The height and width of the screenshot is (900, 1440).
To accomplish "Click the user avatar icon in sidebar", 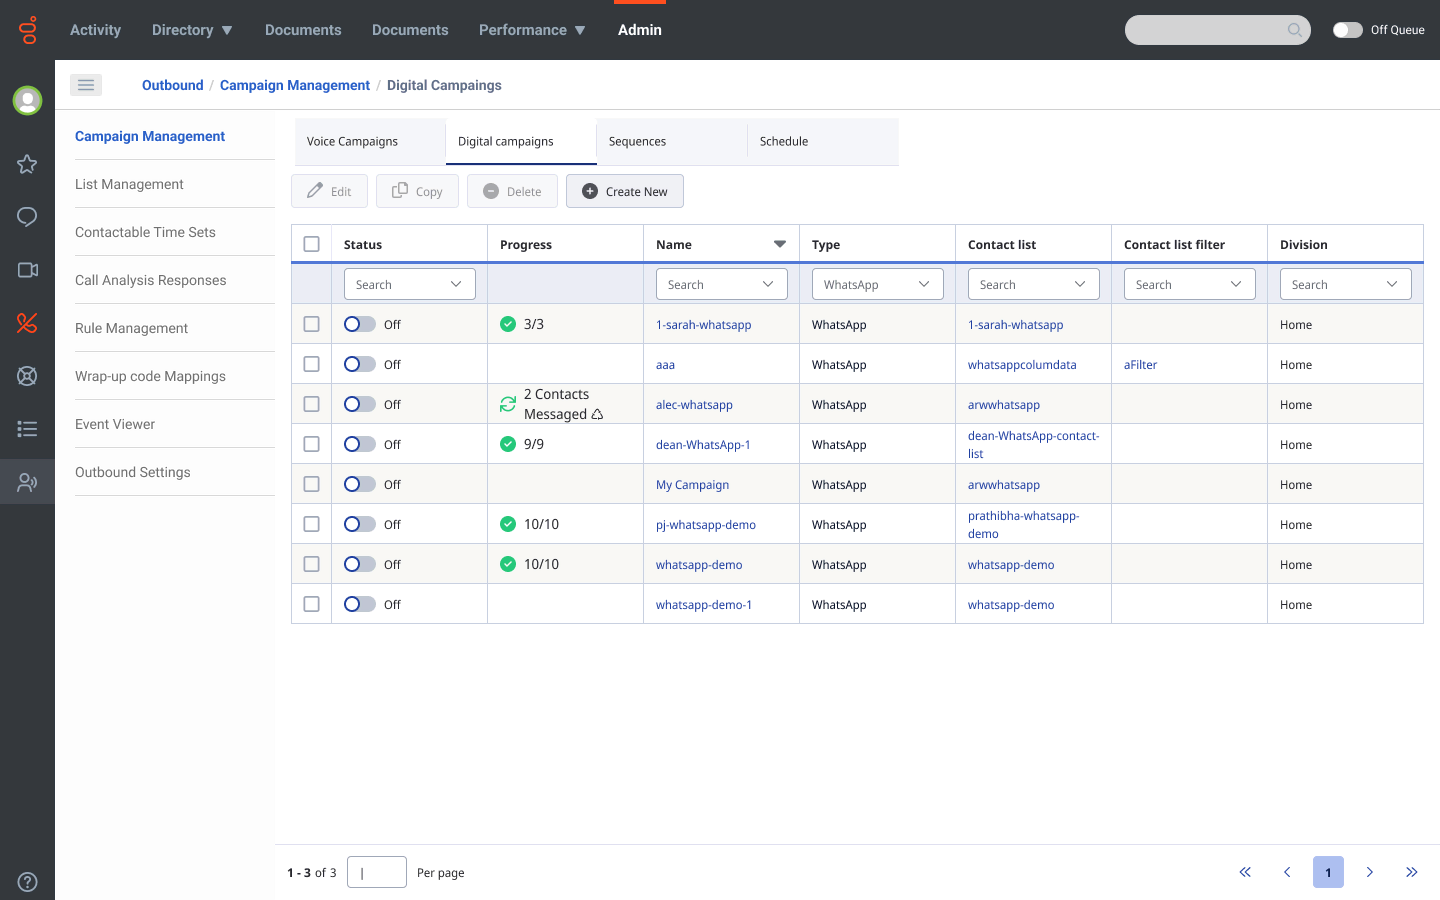I will coord(27,100).
